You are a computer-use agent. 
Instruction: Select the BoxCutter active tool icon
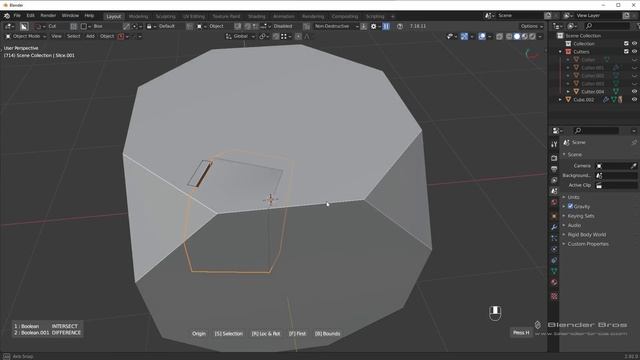click(x=24, y=26)
